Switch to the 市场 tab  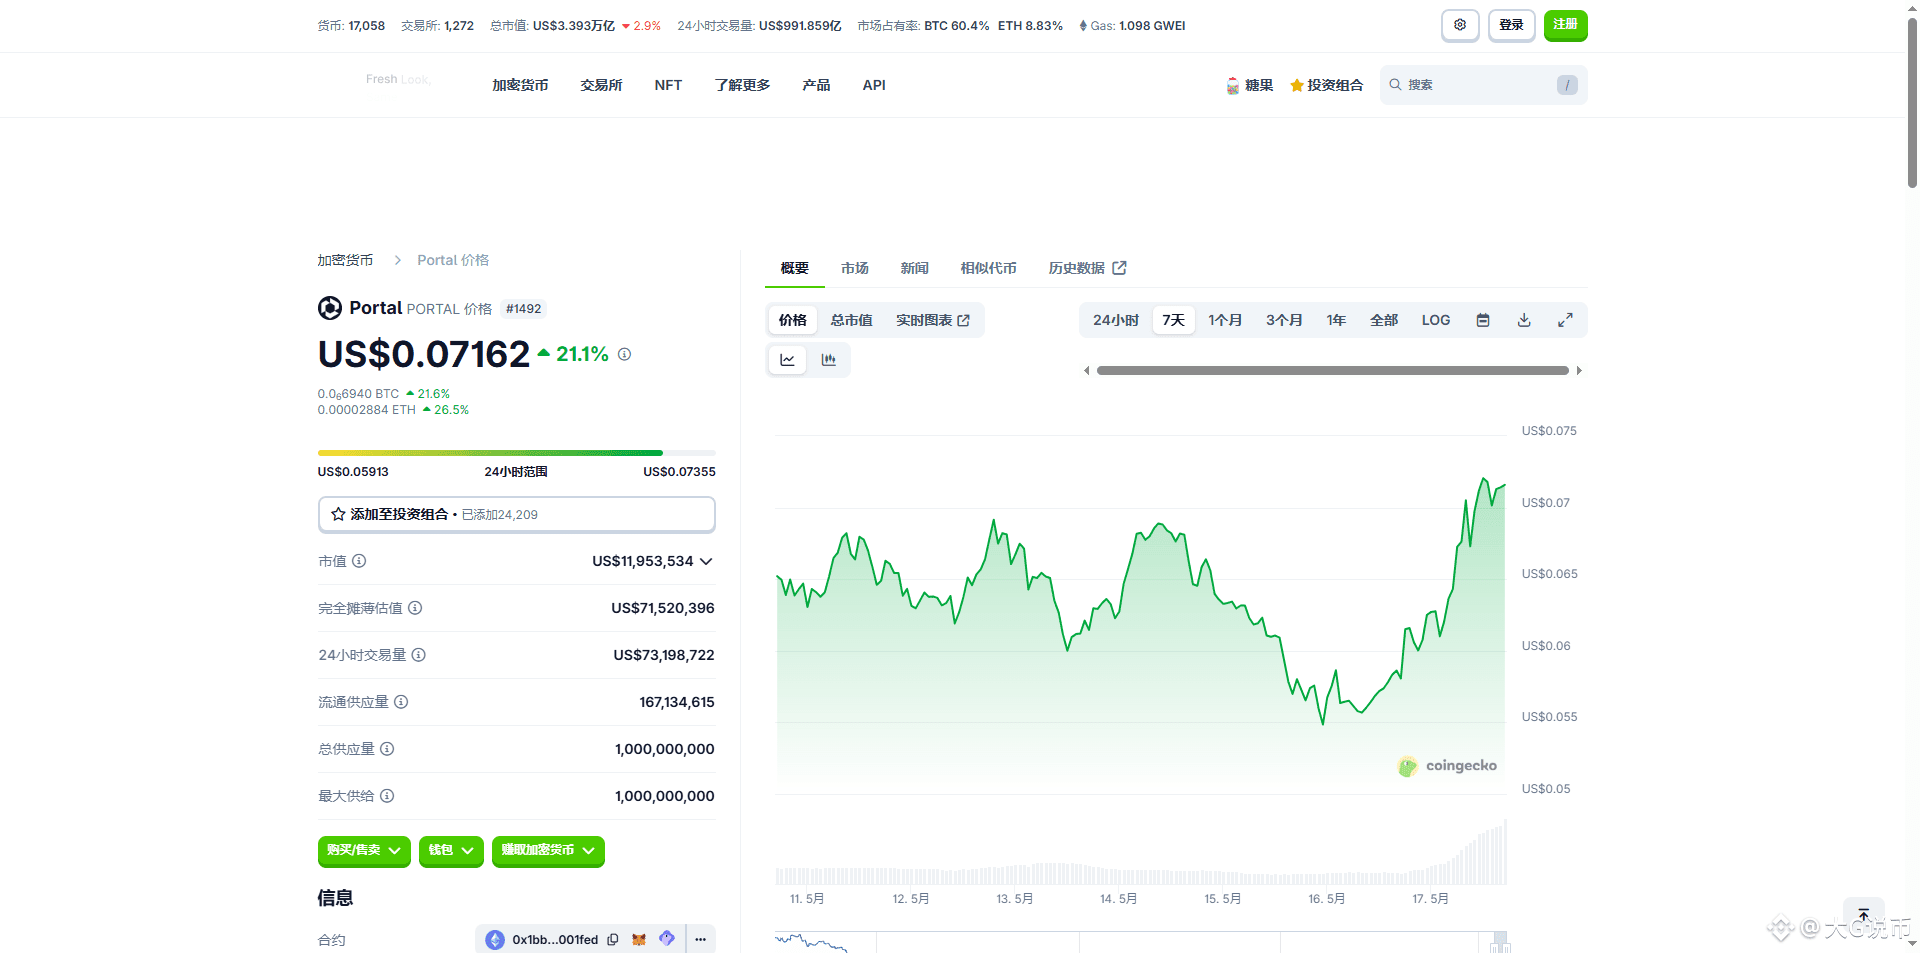click(x=854, y=268)
